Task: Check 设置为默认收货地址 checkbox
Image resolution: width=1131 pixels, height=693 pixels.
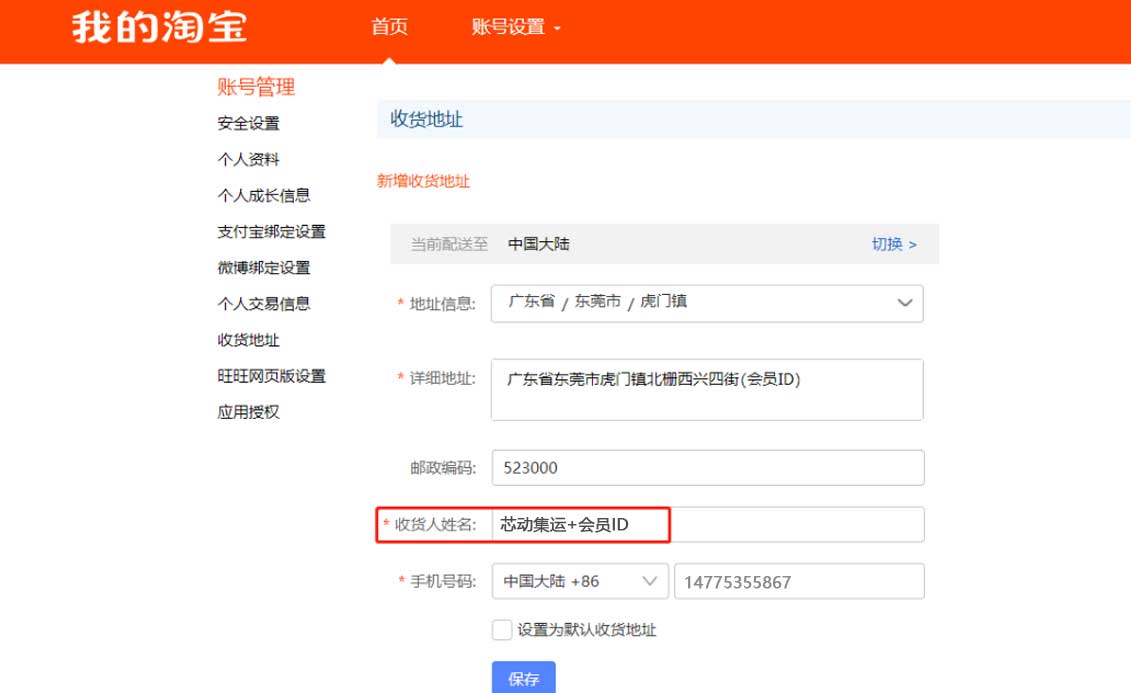Action: (x=502, y=630)
